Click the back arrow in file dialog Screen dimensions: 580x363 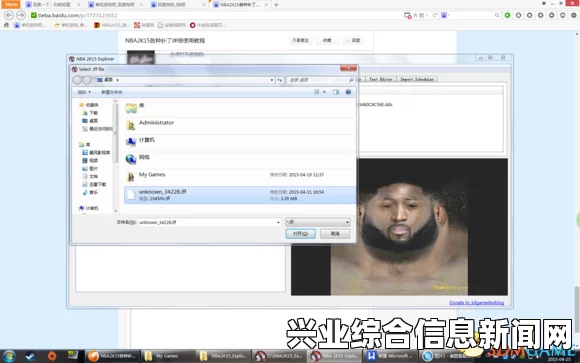(x=77, y=80)
